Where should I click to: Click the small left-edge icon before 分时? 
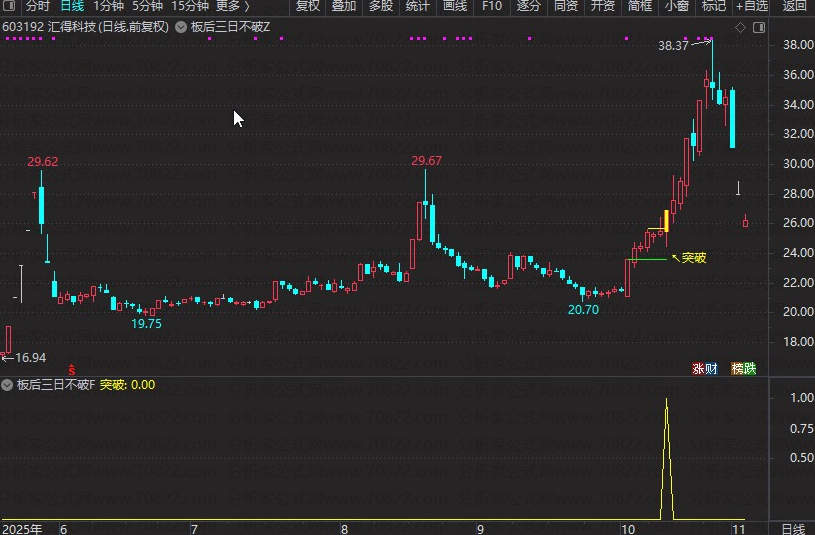coord(10,6)
